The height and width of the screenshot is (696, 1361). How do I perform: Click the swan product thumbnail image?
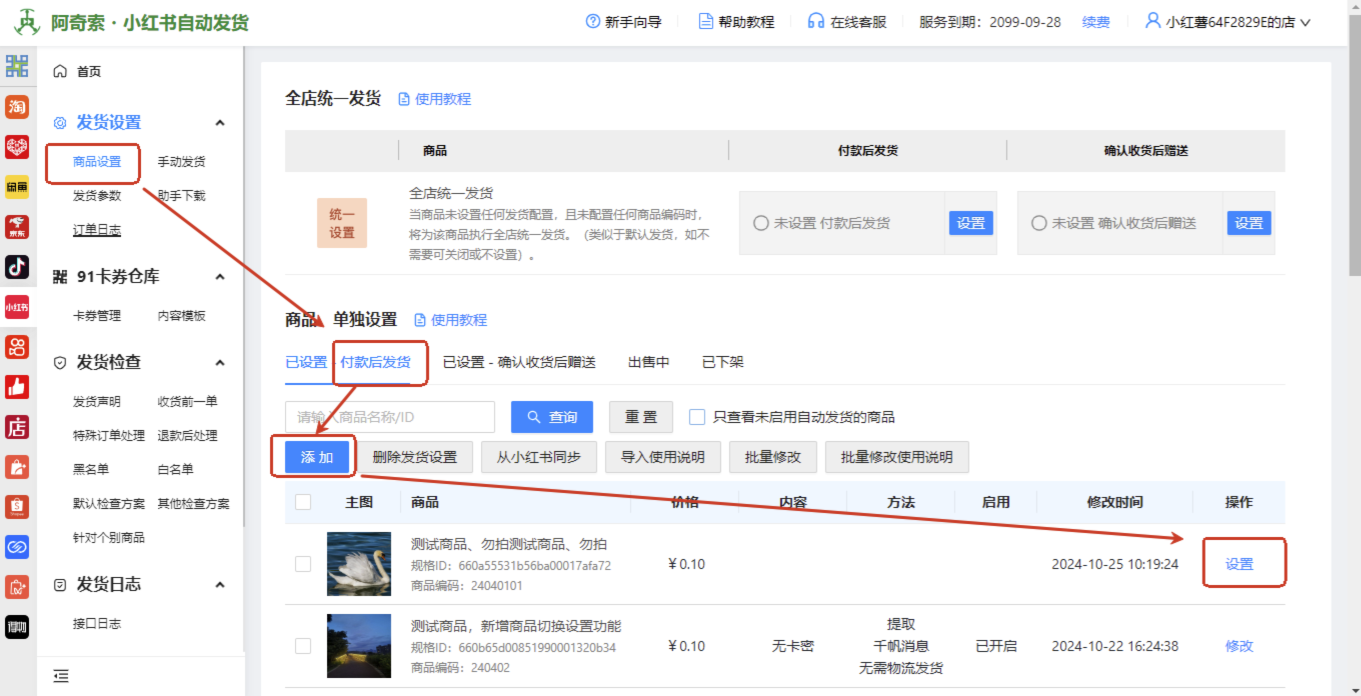pyautogui.click(x=359, y=564)
